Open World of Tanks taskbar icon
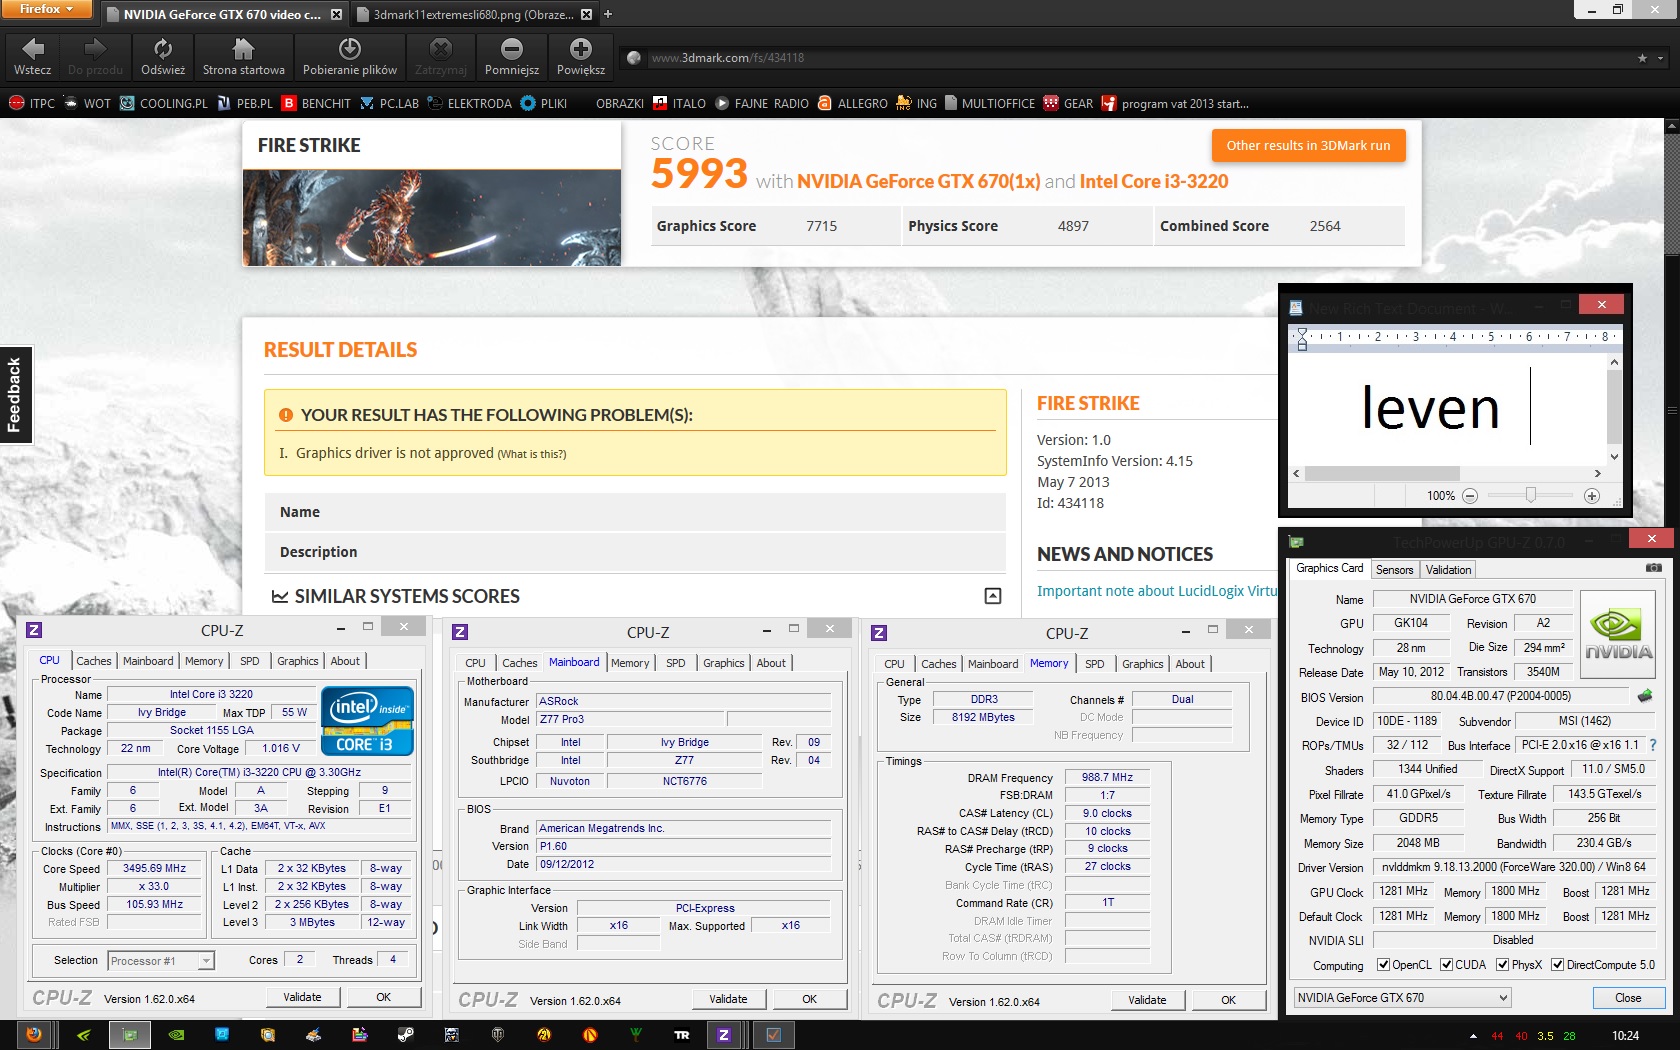 497,1035
